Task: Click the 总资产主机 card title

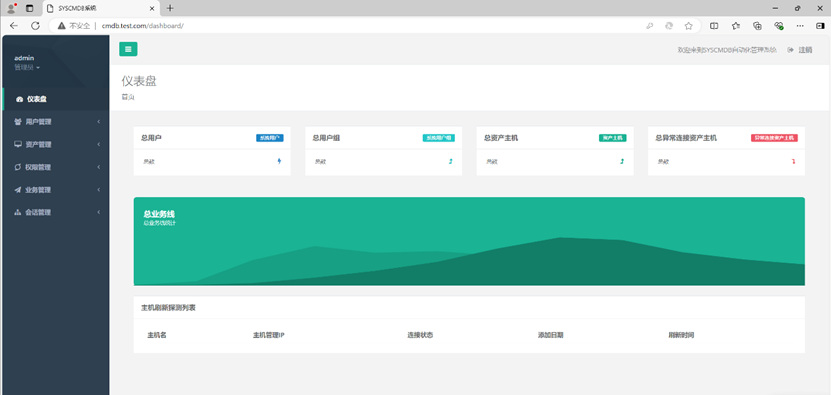Action: coord(501,138)
